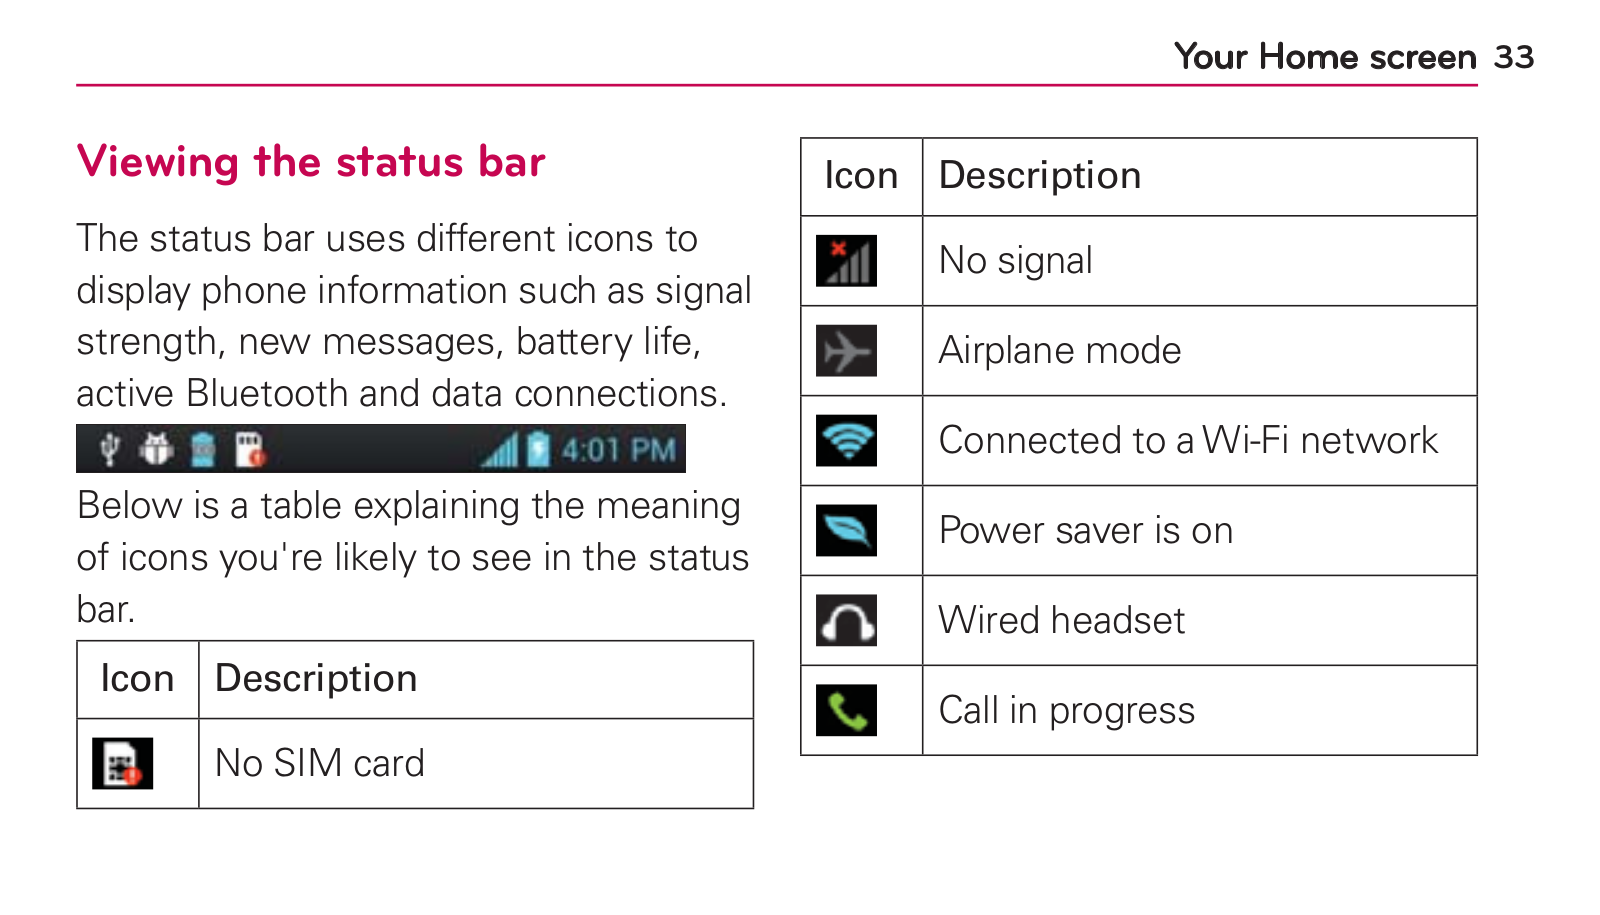Click the Wired headset icon
The height and width of the screenshot is (915, 1600).
(846, 620)
